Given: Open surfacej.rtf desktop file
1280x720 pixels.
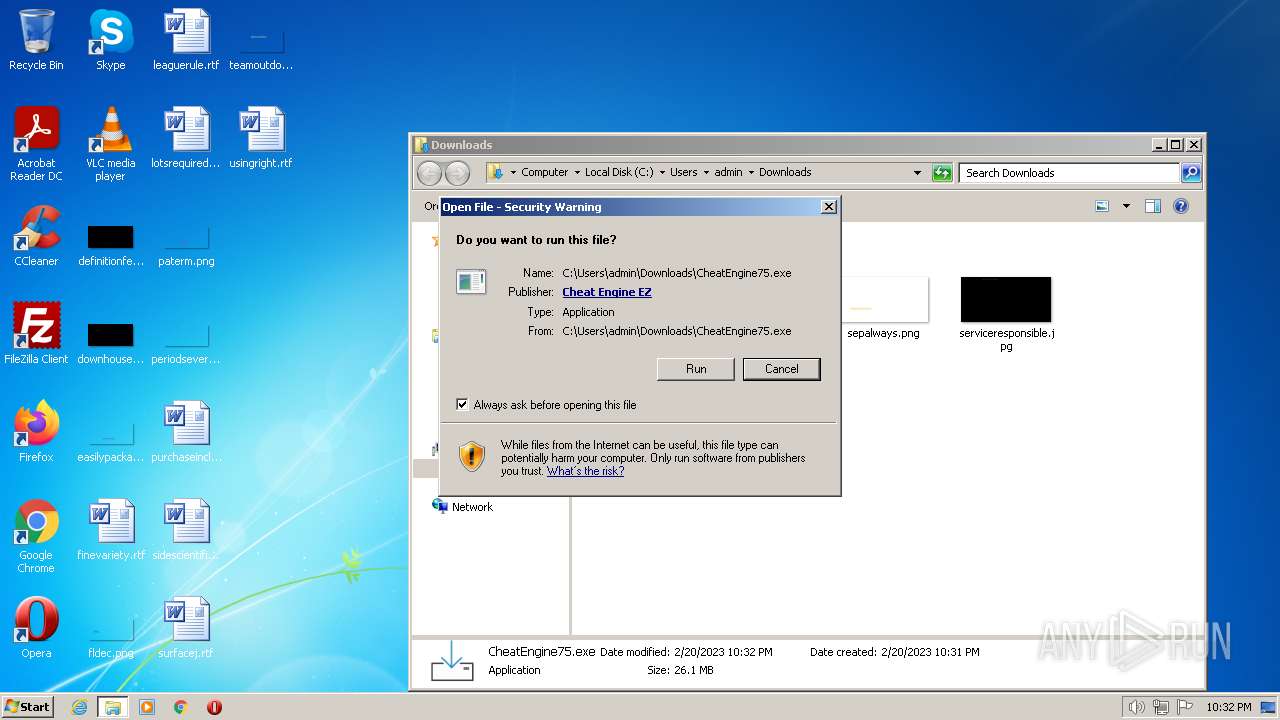Looking at the screenshot, I should pyautogui.click(x=186, y=628).
